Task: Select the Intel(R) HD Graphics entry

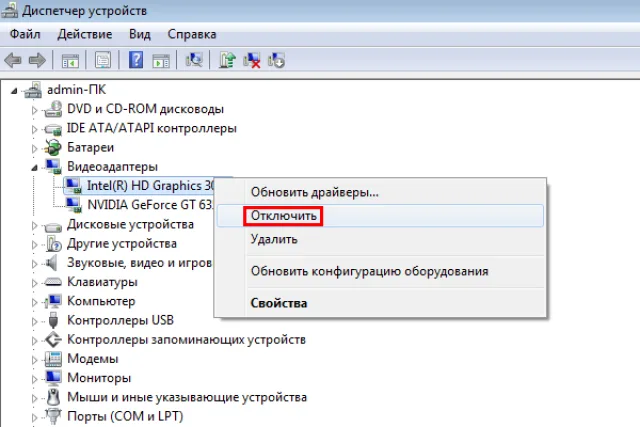Action: (x=151, y=186)
